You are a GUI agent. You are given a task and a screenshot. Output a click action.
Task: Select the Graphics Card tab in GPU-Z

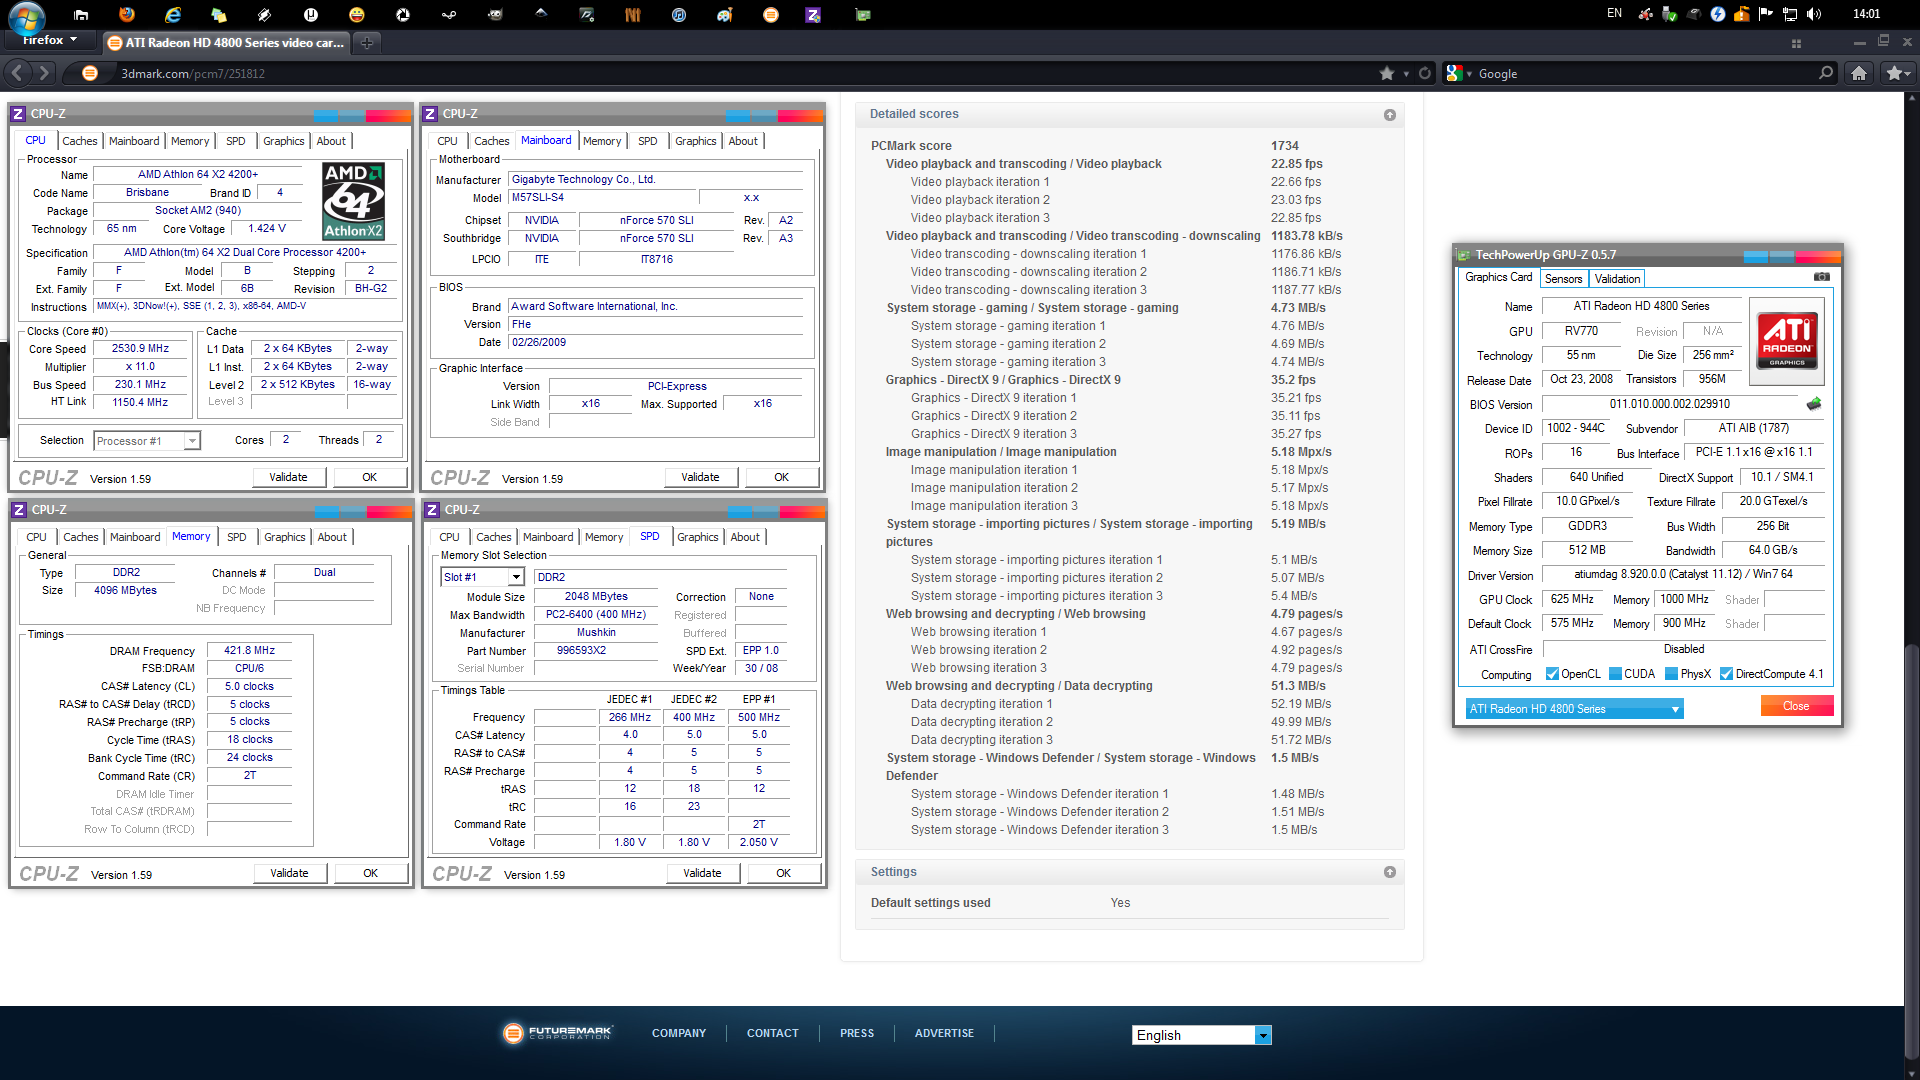pyautogui.click(x=1498, y=277)
